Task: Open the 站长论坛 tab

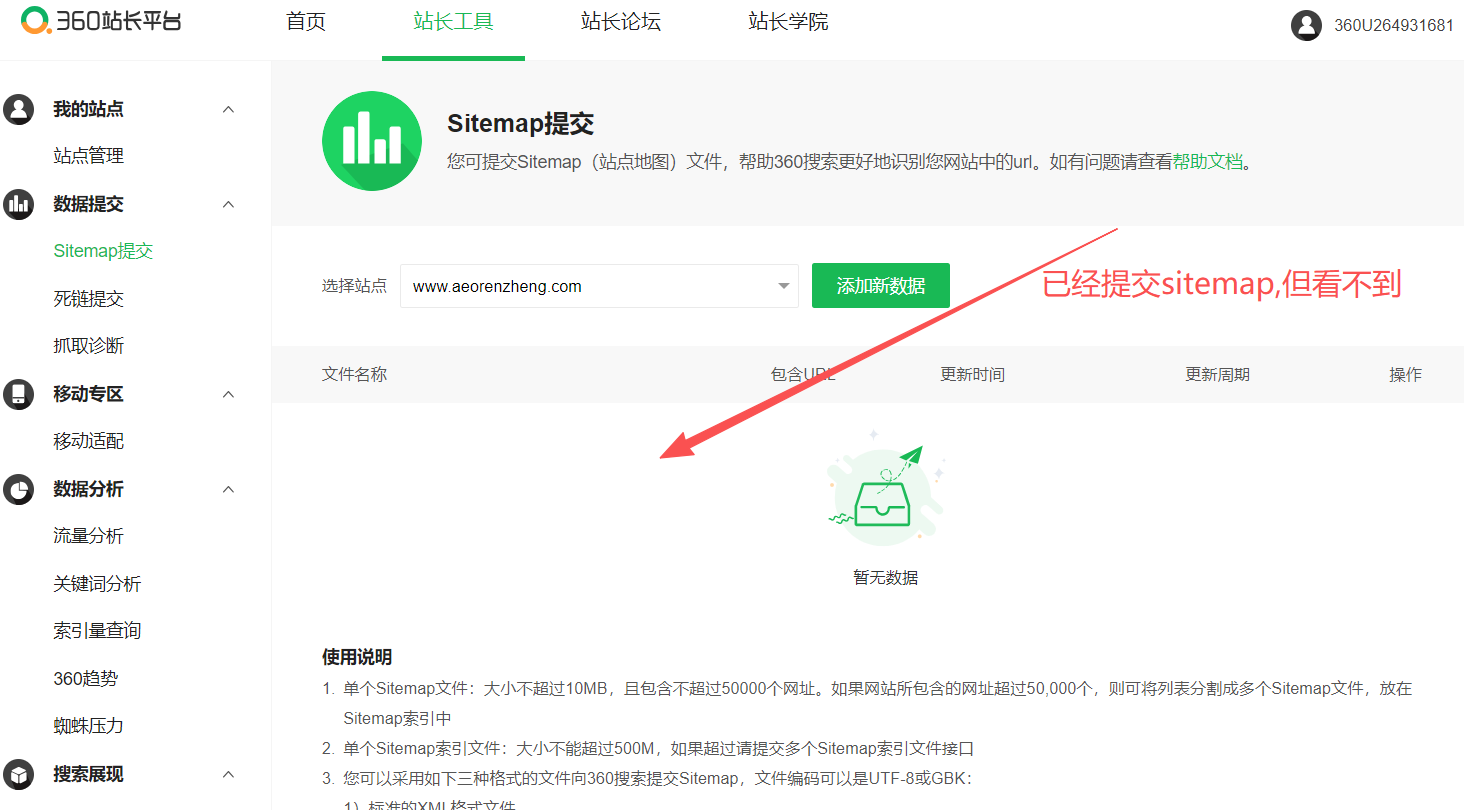Action: (620, 22)
